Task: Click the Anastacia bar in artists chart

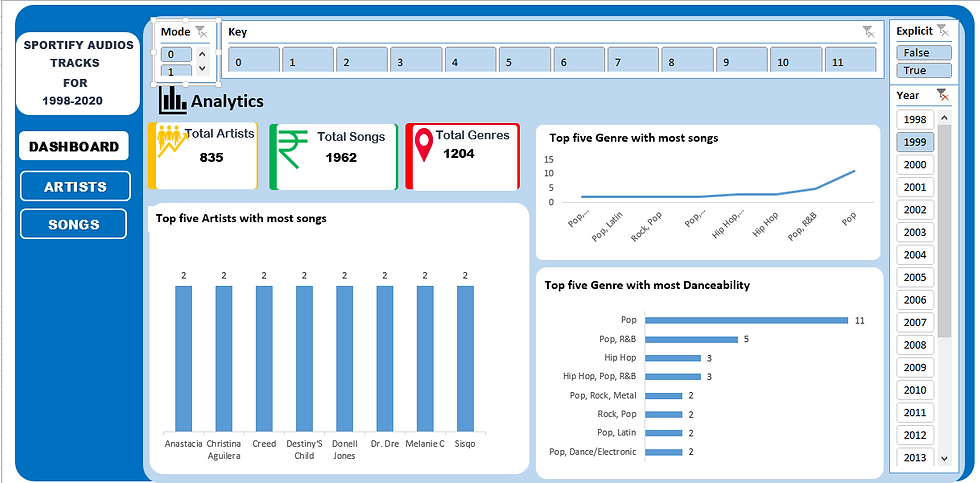Action: tap(184, 359)
